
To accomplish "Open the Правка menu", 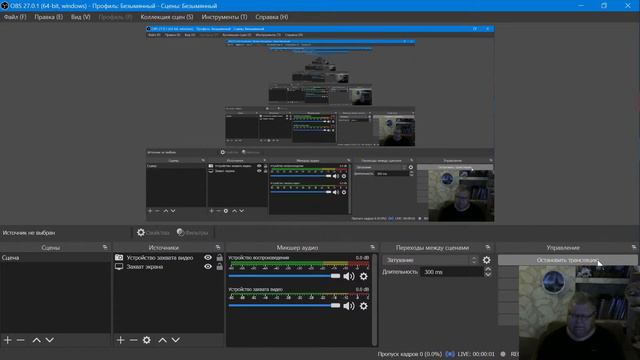I will [x=48, y=17].
